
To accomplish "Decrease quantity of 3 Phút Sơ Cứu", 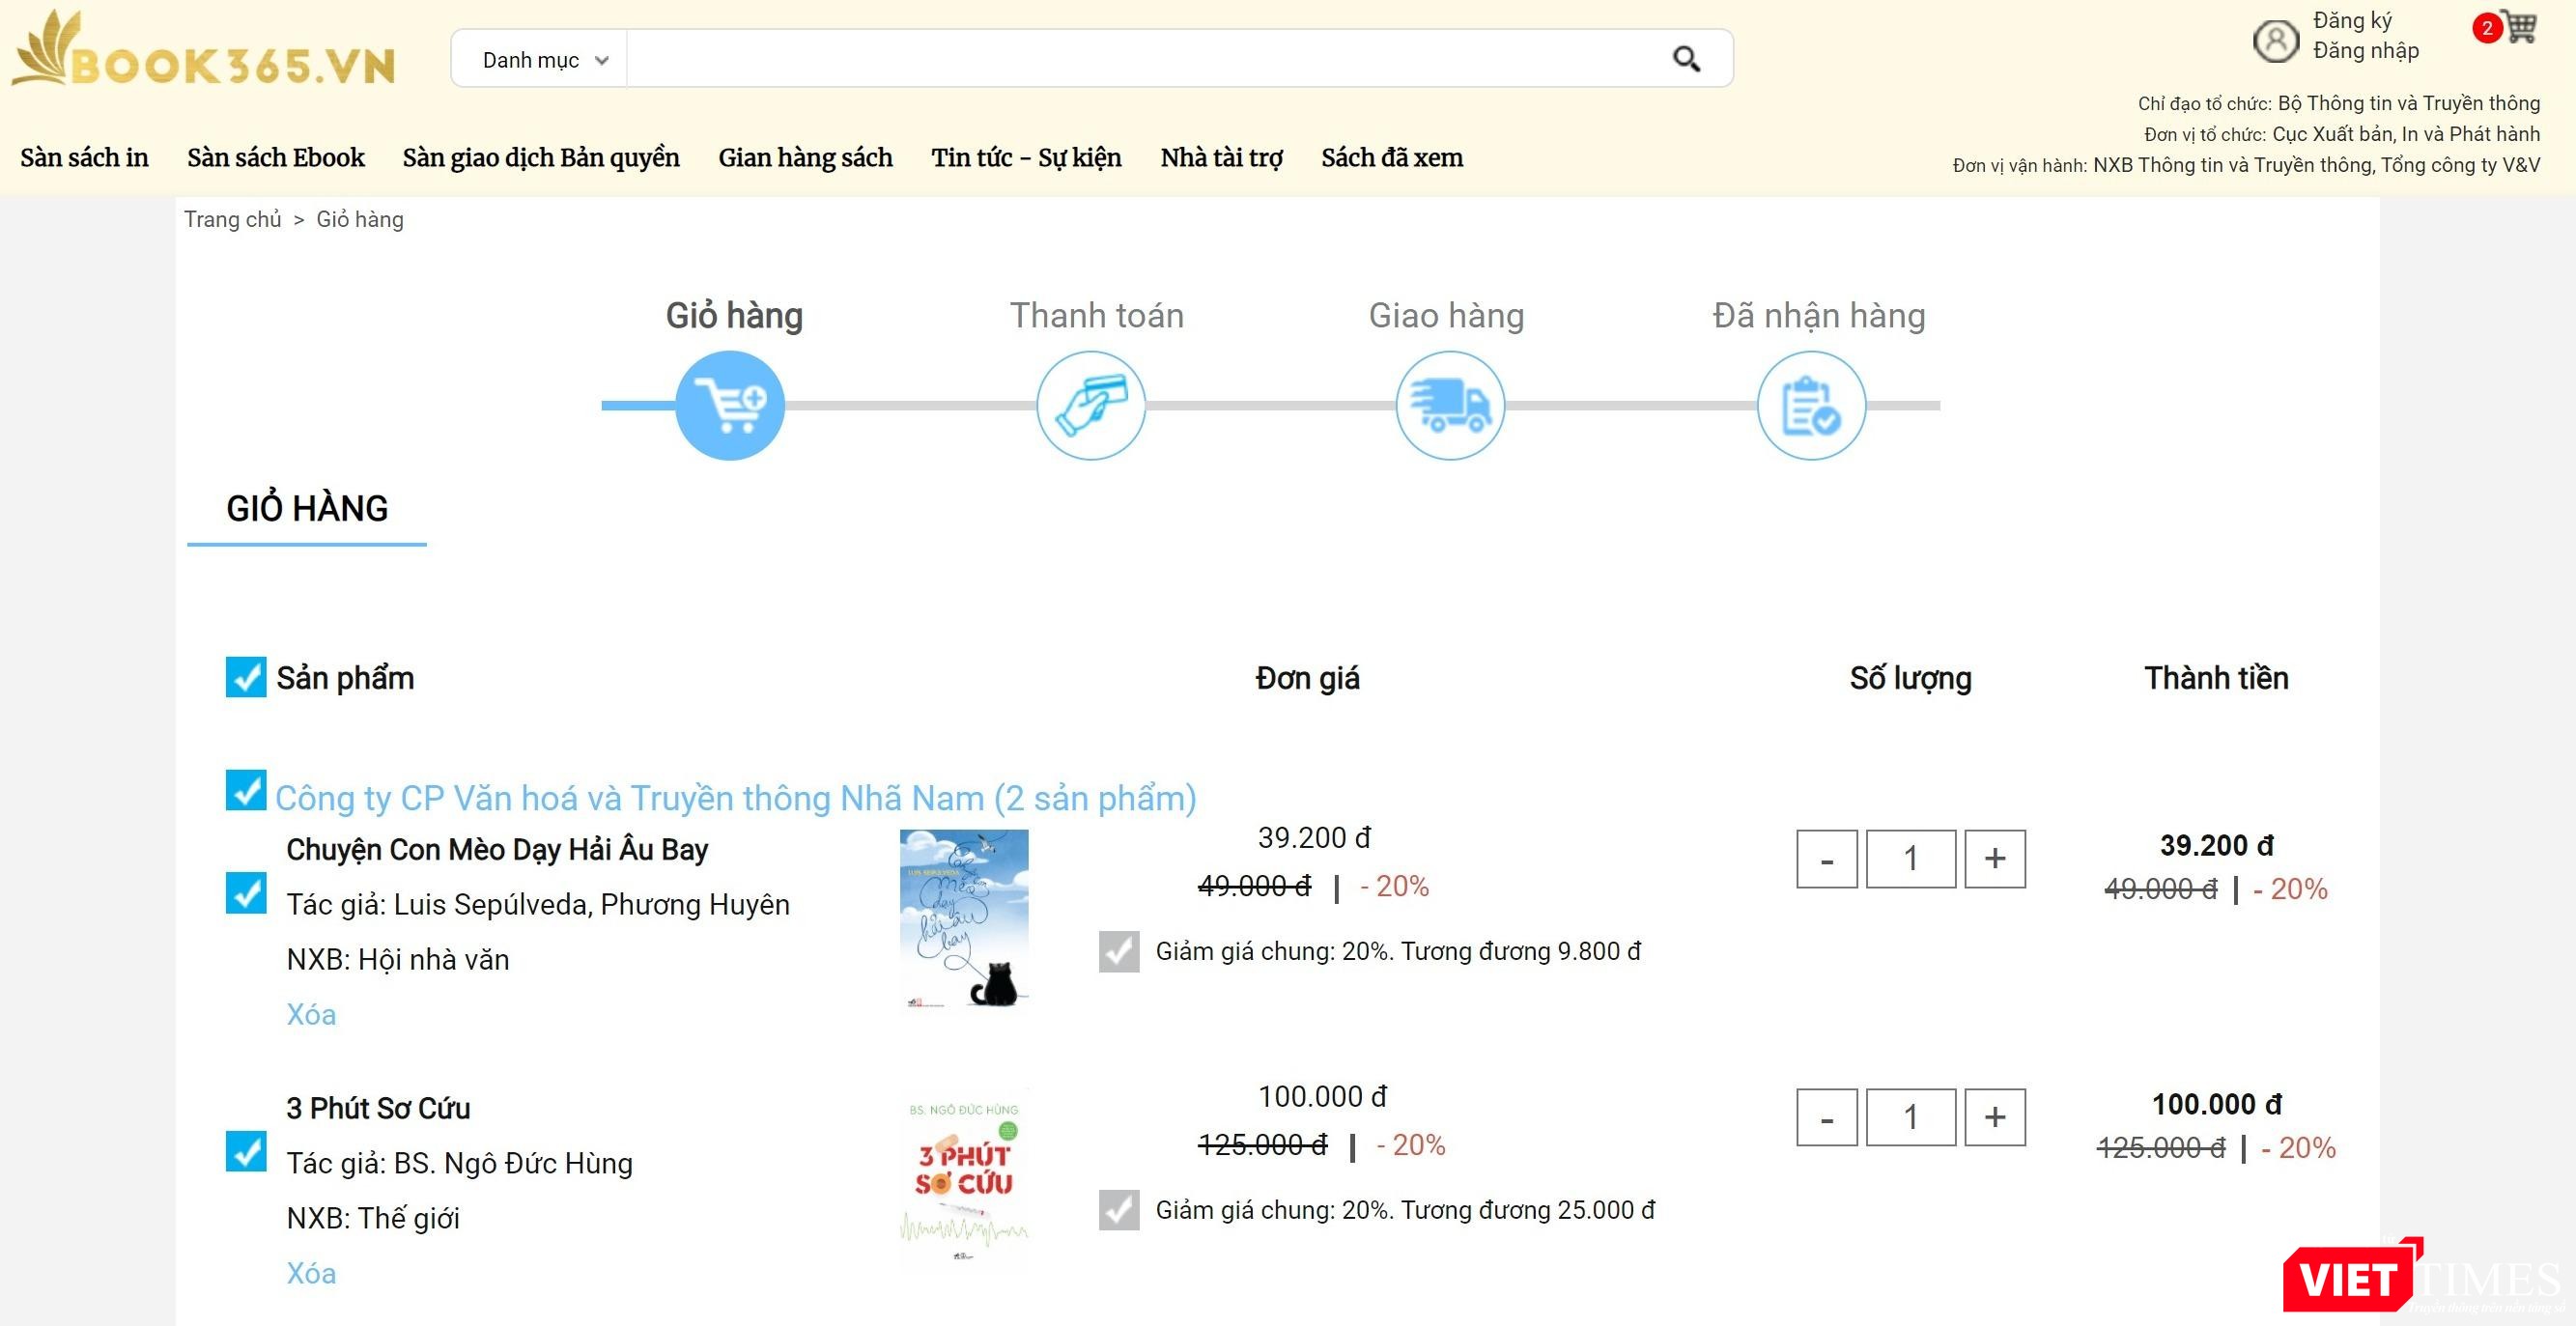I will click(1826, 1117).
